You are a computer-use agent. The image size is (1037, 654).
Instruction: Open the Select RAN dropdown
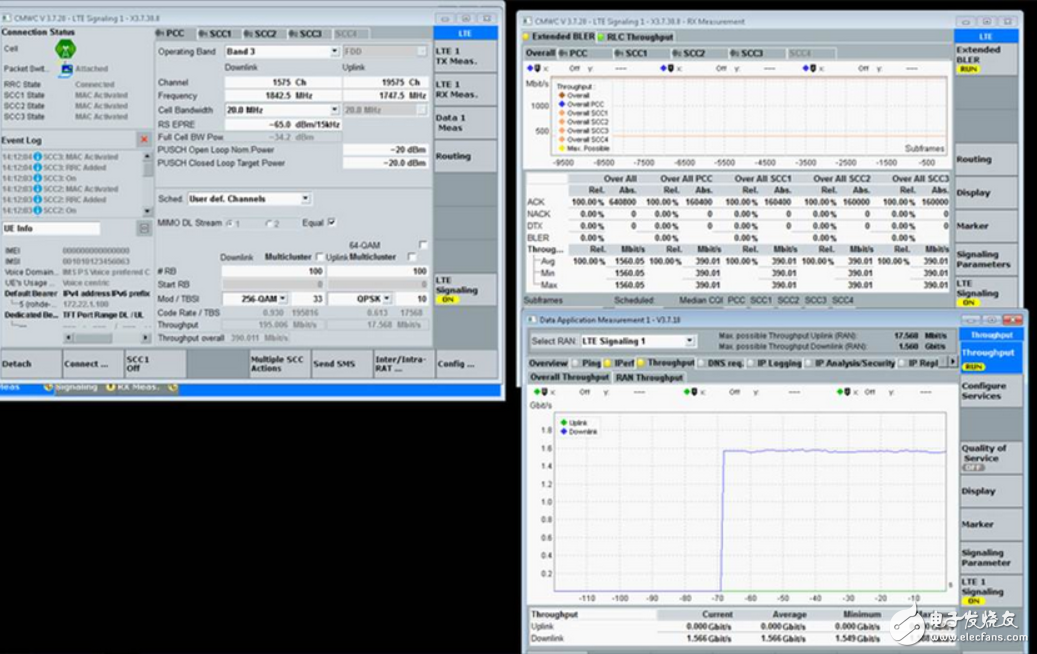click(689, 341)
